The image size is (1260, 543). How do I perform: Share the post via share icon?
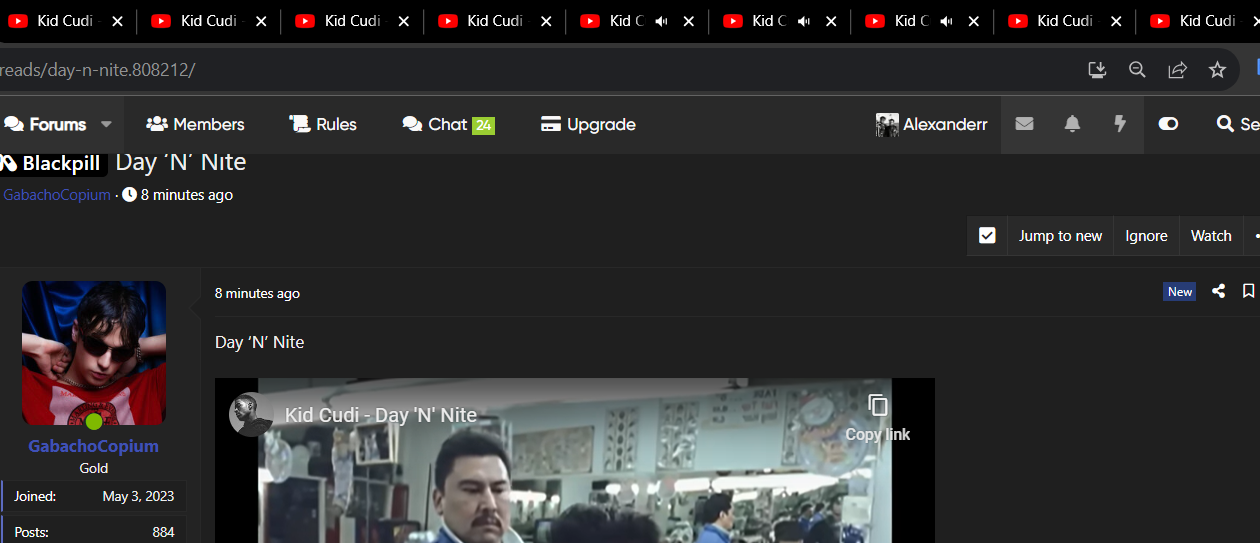1218,291
